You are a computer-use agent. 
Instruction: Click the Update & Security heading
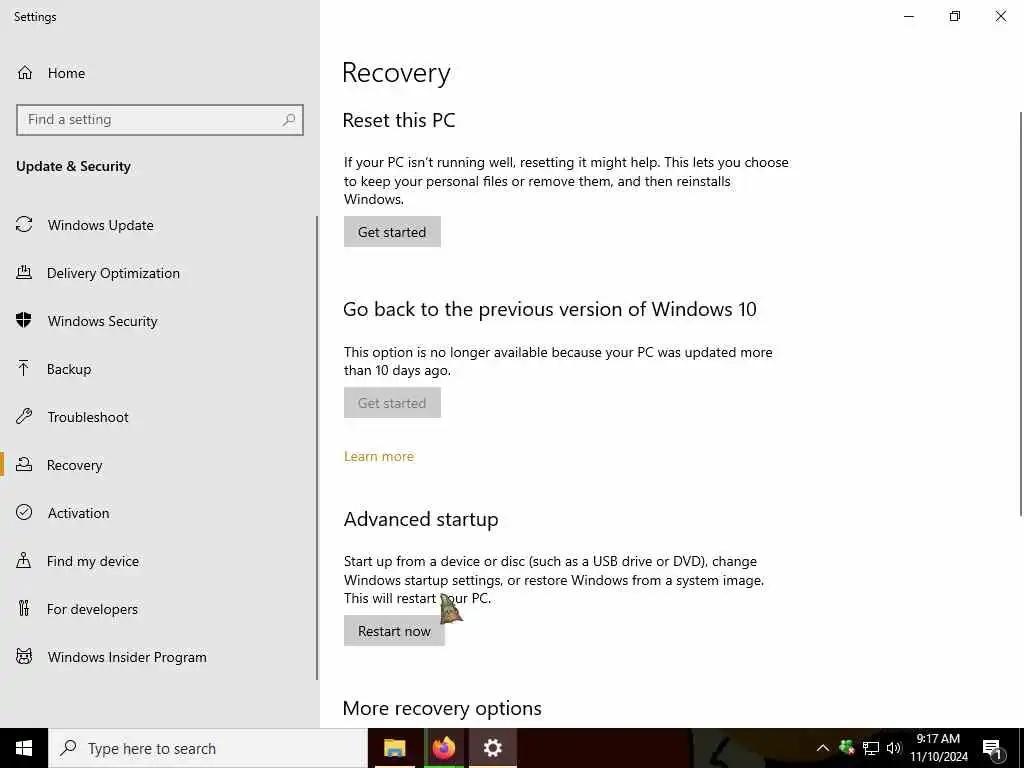pos(73,167)
